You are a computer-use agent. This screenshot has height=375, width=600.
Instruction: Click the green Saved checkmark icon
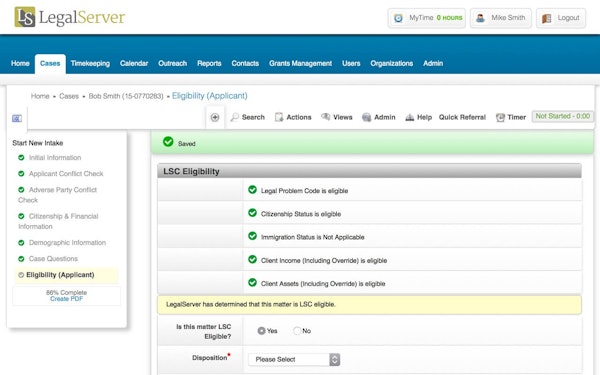[168, 142]
